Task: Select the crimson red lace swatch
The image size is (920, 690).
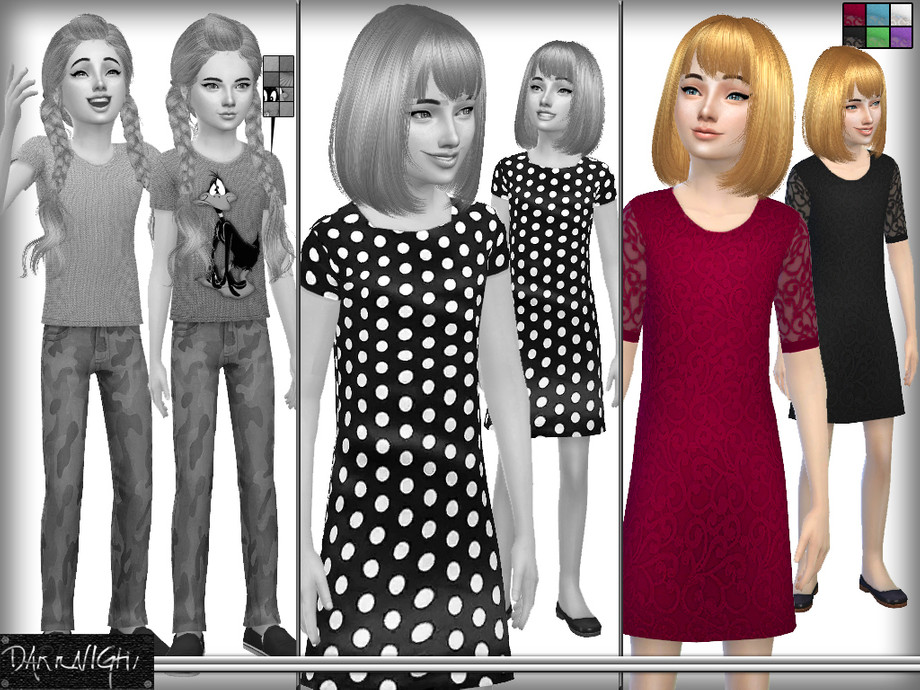Action: 854,15
